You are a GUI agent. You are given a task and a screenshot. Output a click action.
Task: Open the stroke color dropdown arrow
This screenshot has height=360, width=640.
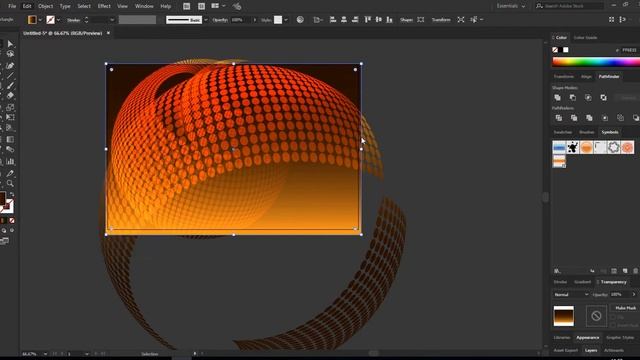coord(58,20)
